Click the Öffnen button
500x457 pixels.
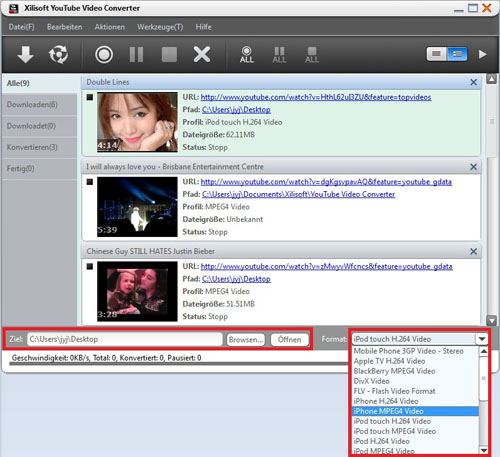(x=289, y=340)
